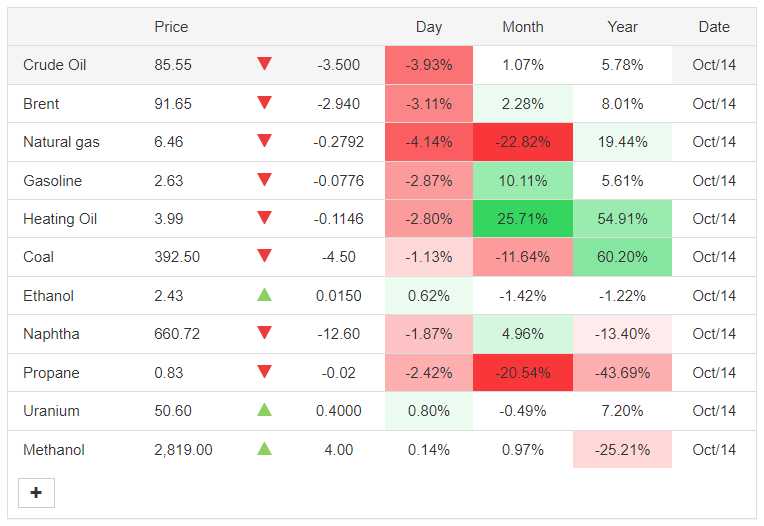Click the 0.62% day change for Ethanol
Viewport: 764px width, 526px height.
pos(429,296)
